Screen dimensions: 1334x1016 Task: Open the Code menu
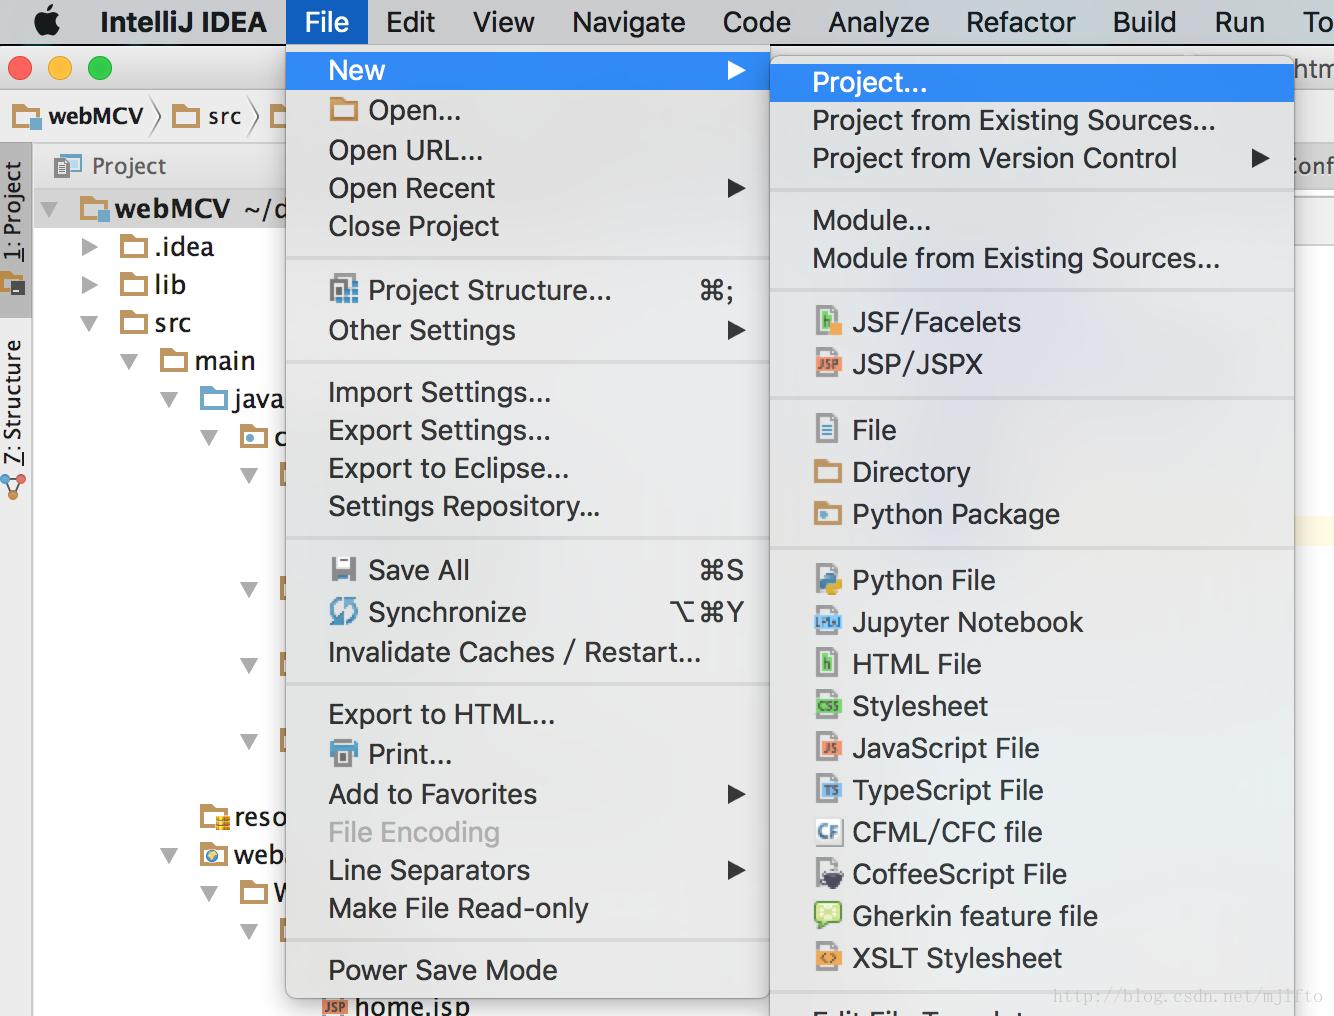[756, 22]
